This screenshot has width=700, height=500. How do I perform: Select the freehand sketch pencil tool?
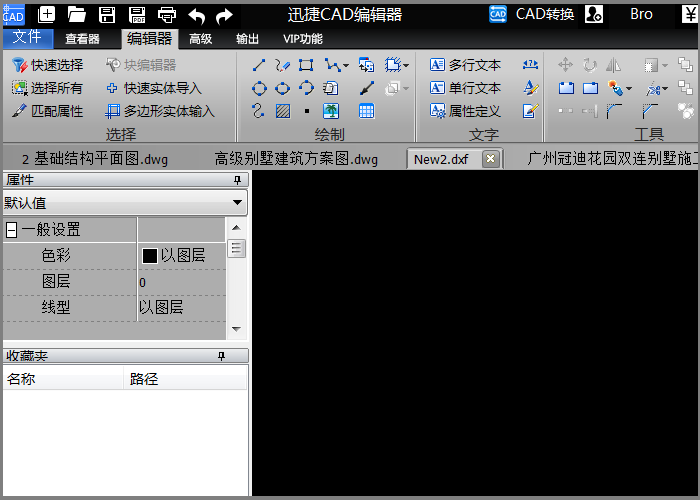point(283,65)
